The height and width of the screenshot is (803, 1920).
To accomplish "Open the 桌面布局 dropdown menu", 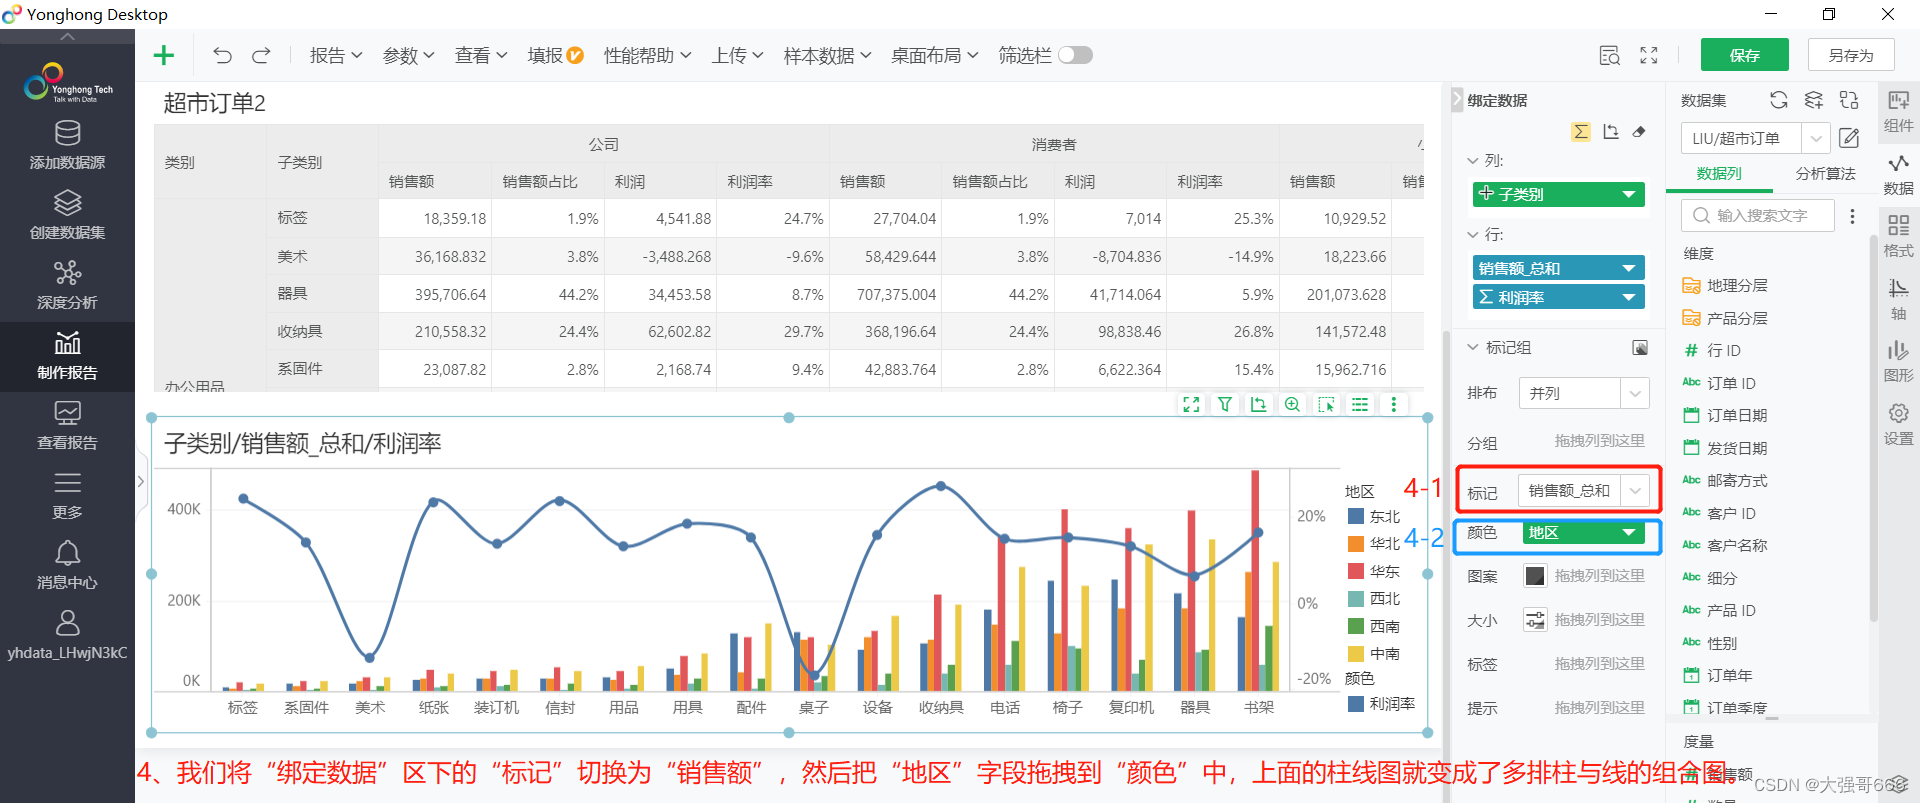I will click(934, 56).
